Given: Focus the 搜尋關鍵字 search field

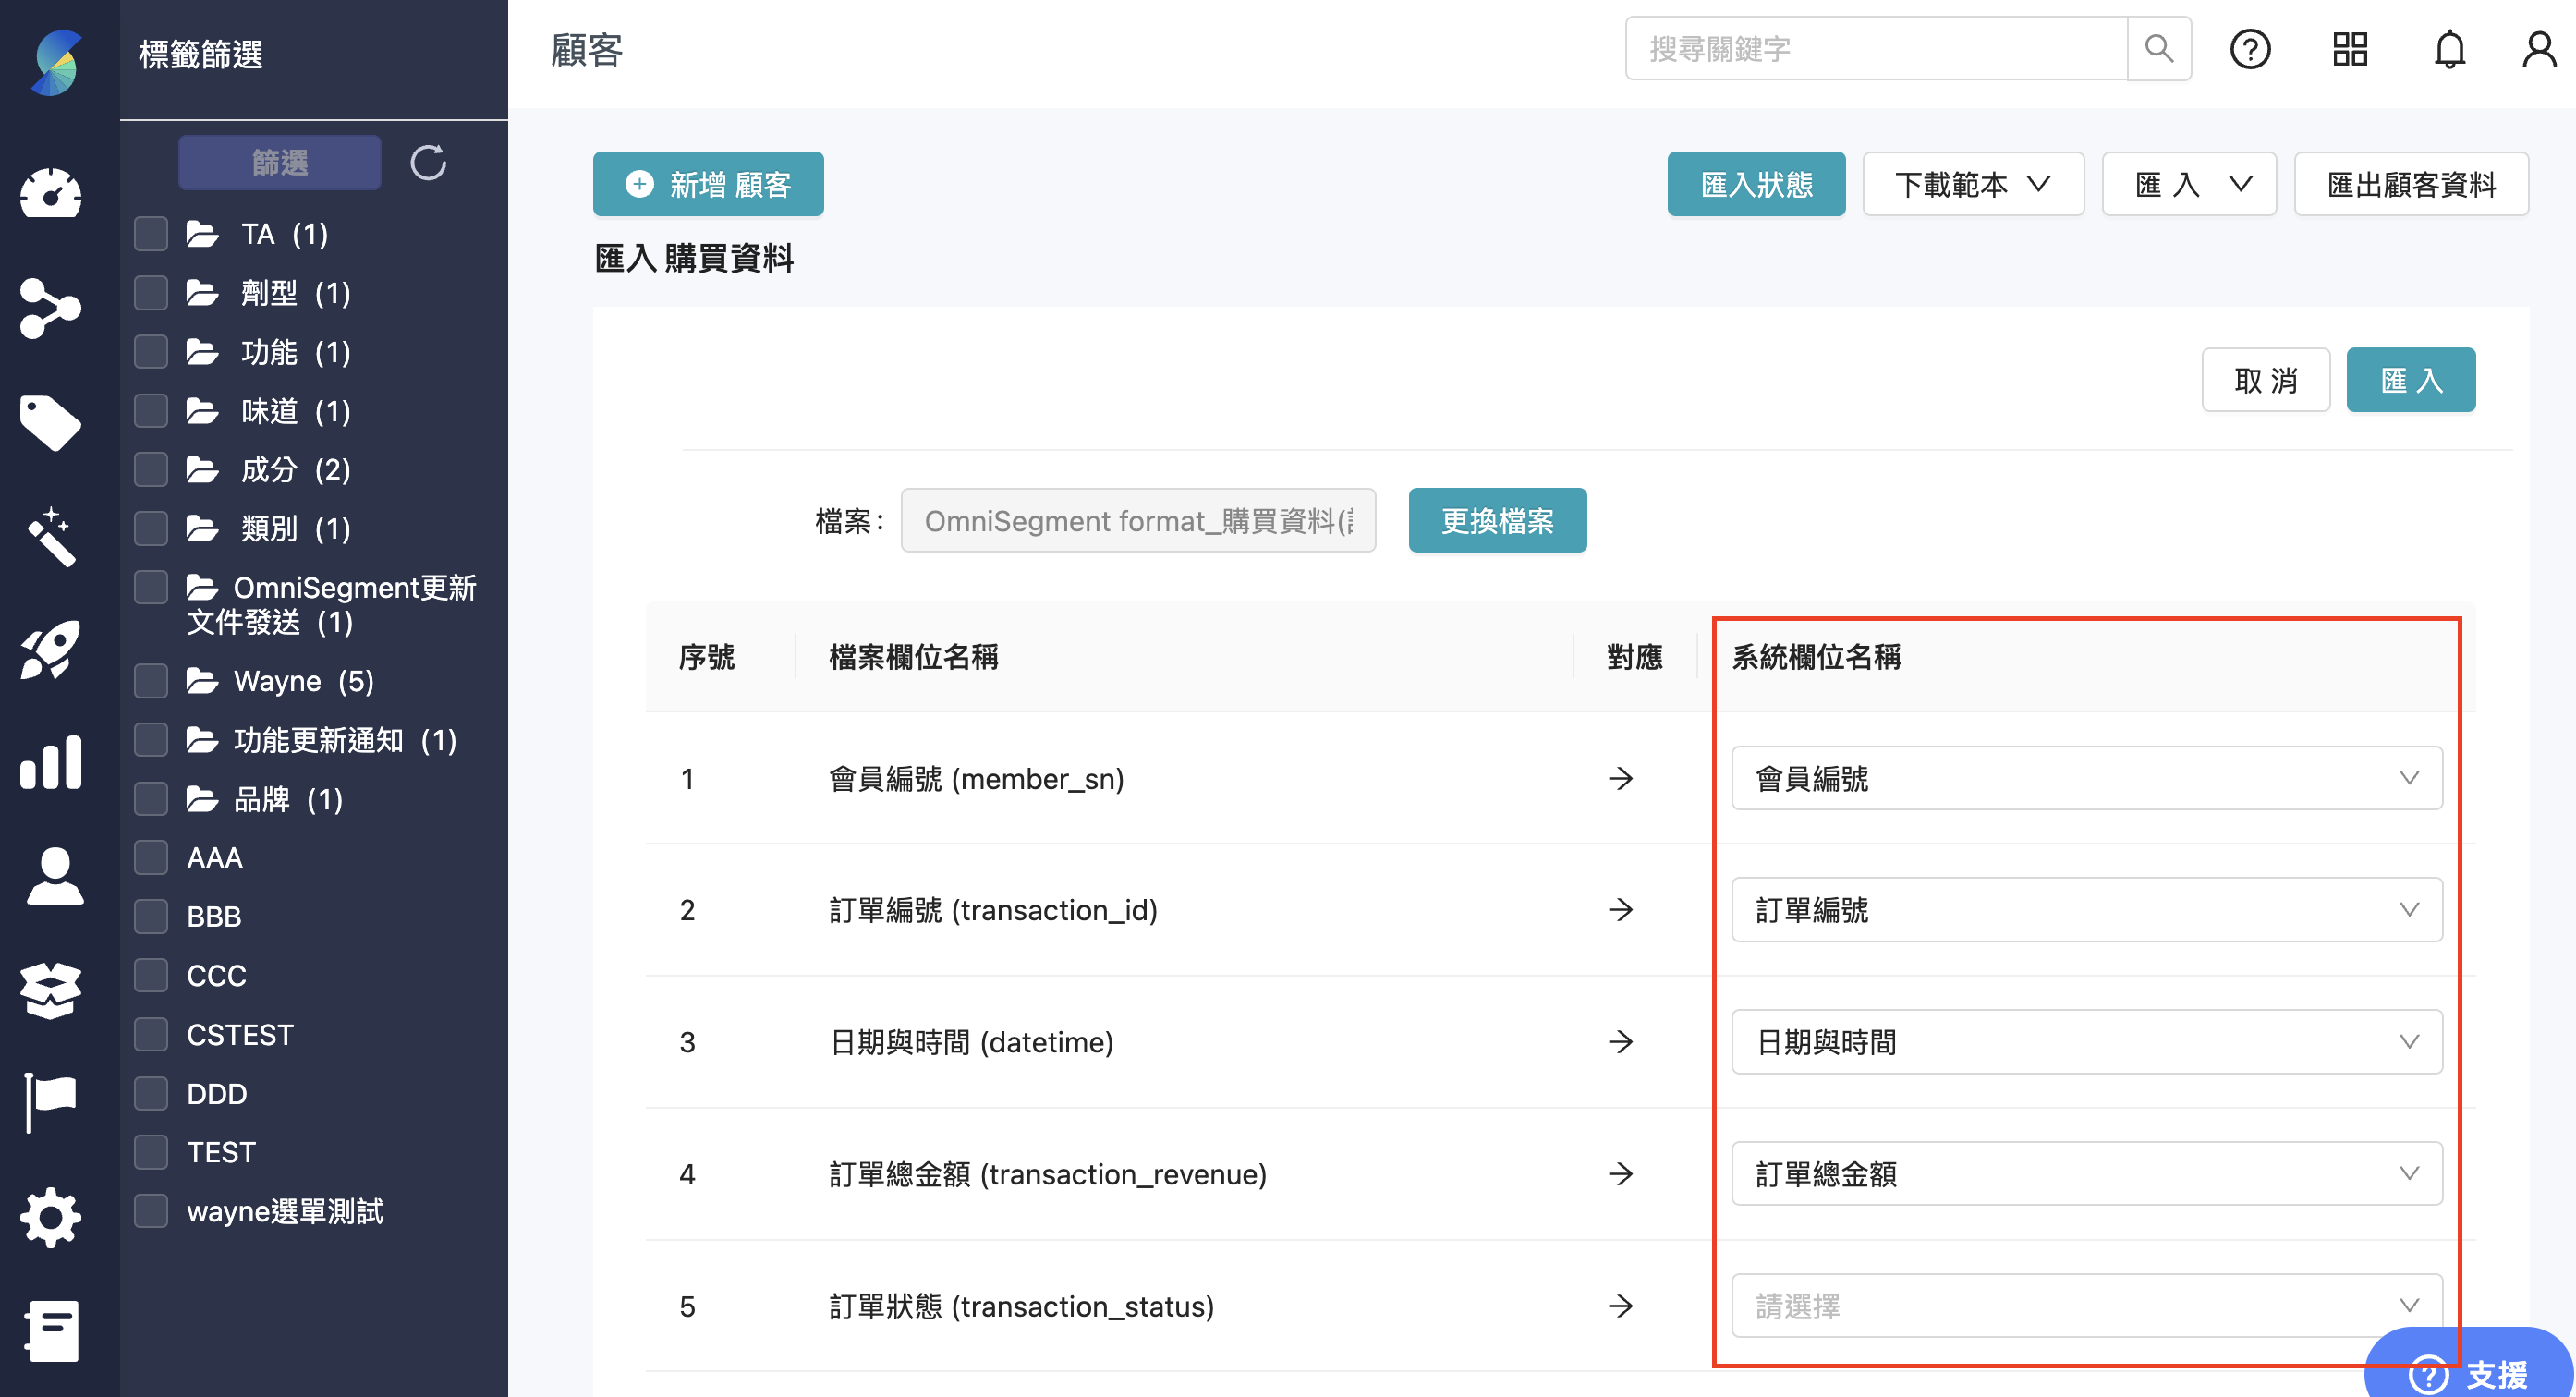Looking at the screenshot, I should coord(1876,48).
